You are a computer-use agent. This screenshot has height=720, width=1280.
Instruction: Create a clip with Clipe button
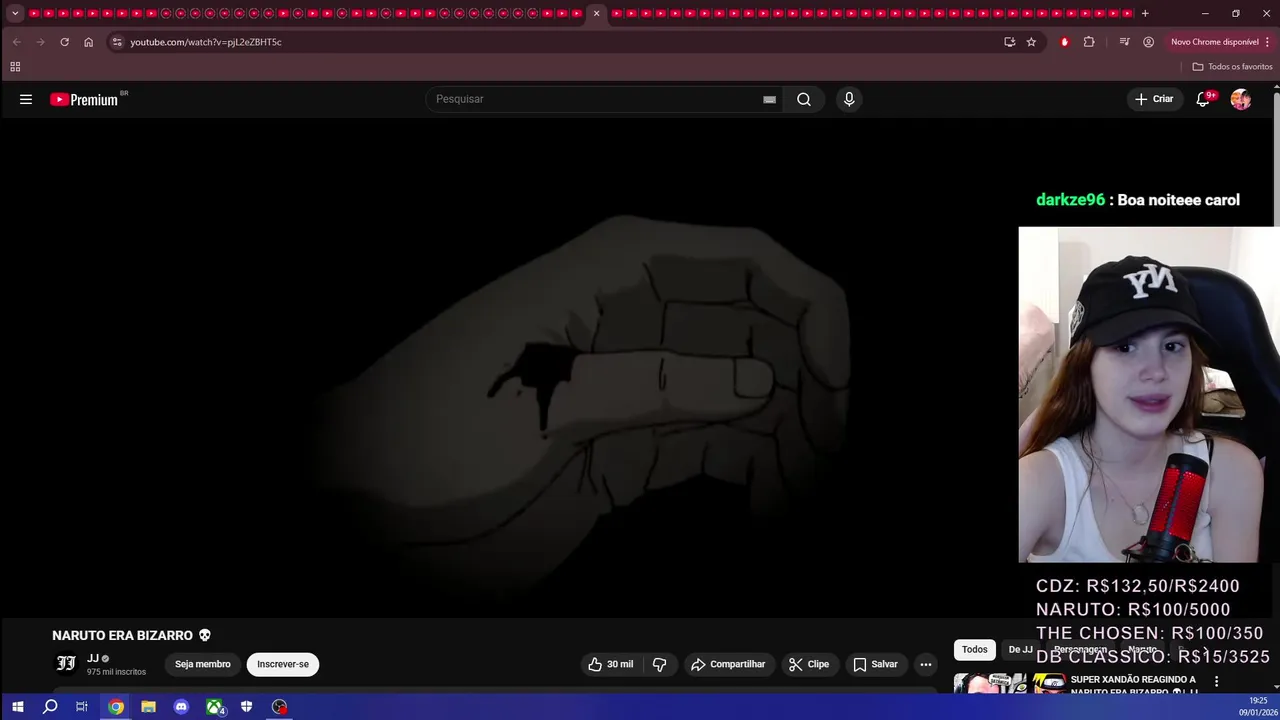(x=809, y=664)
